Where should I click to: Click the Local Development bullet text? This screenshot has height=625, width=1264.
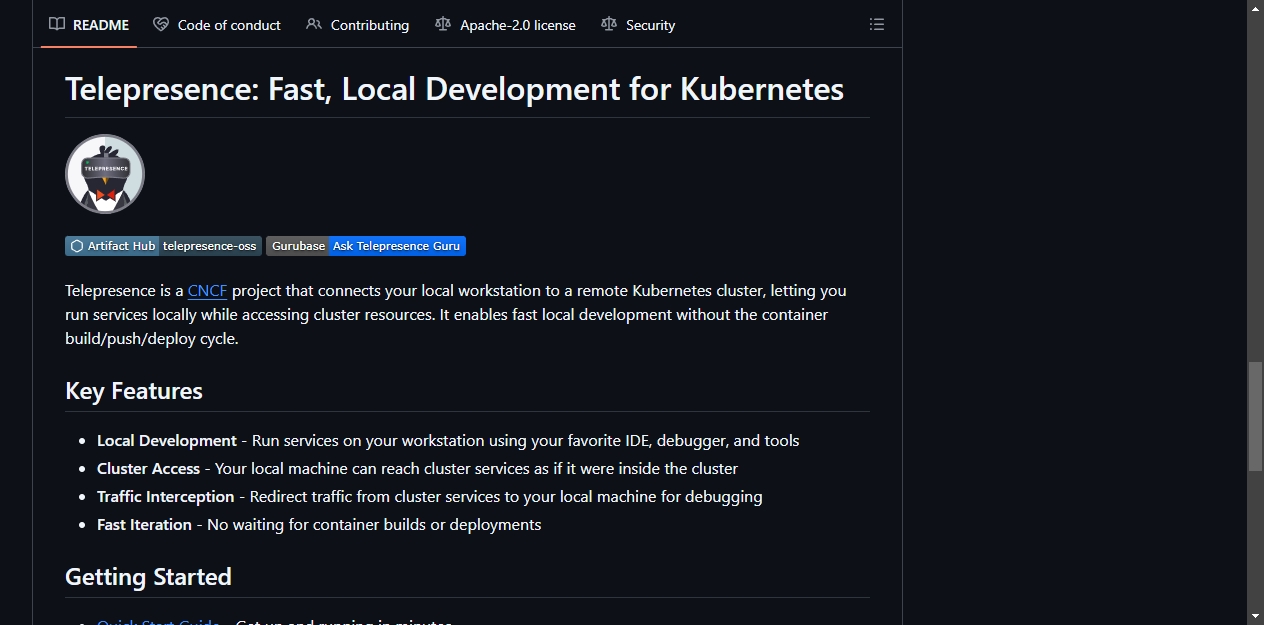point(448,441)
